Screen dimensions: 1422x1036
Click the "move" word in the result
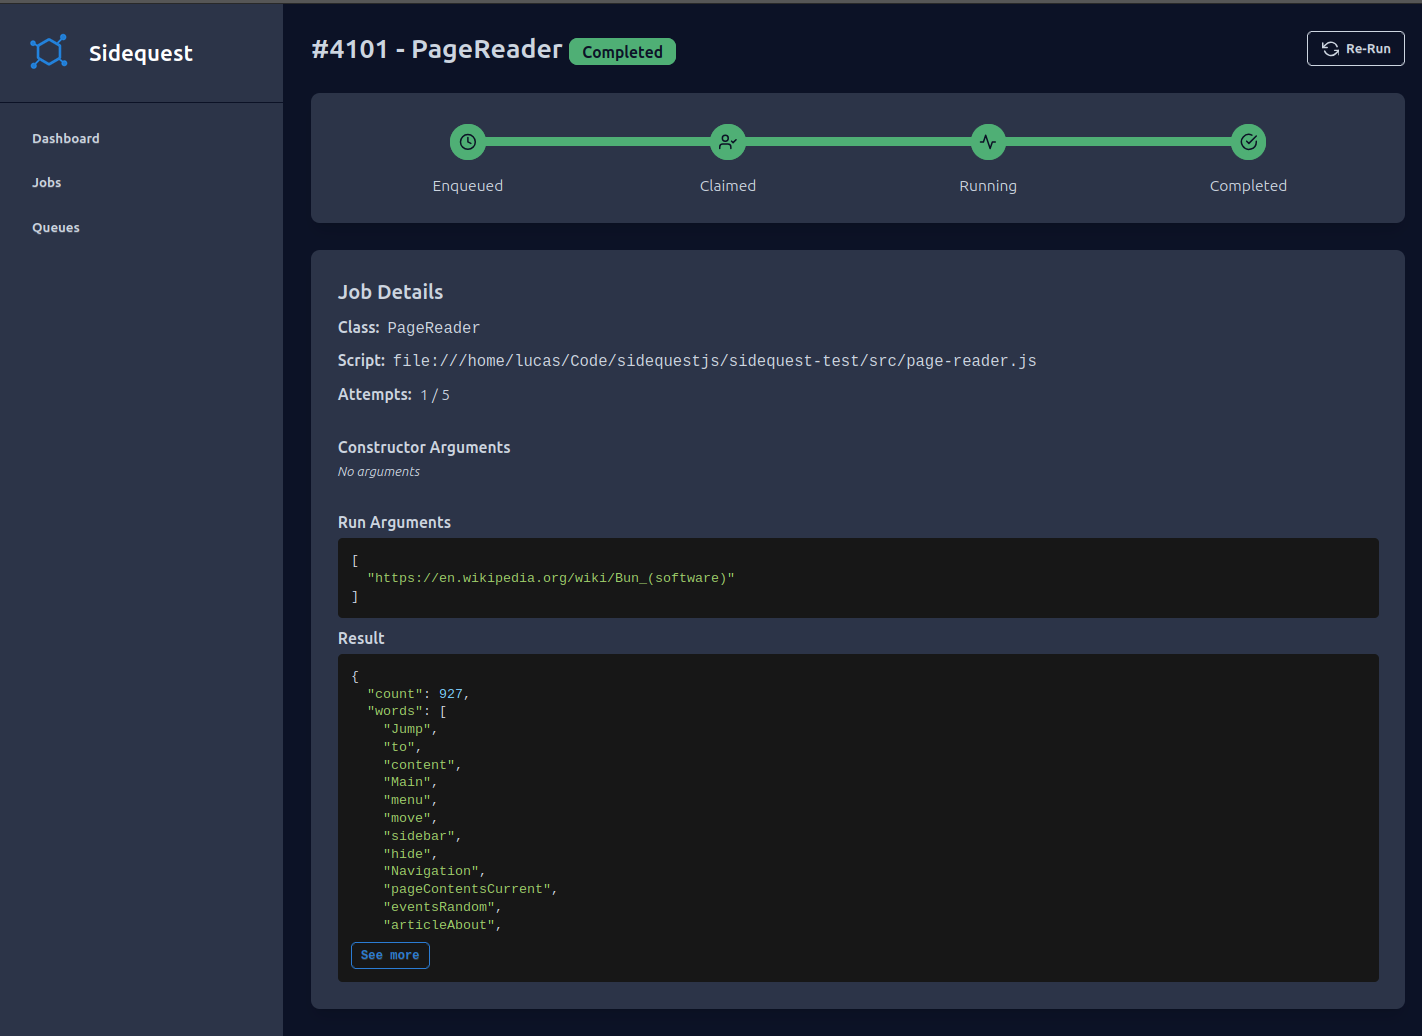click(407, 818)
